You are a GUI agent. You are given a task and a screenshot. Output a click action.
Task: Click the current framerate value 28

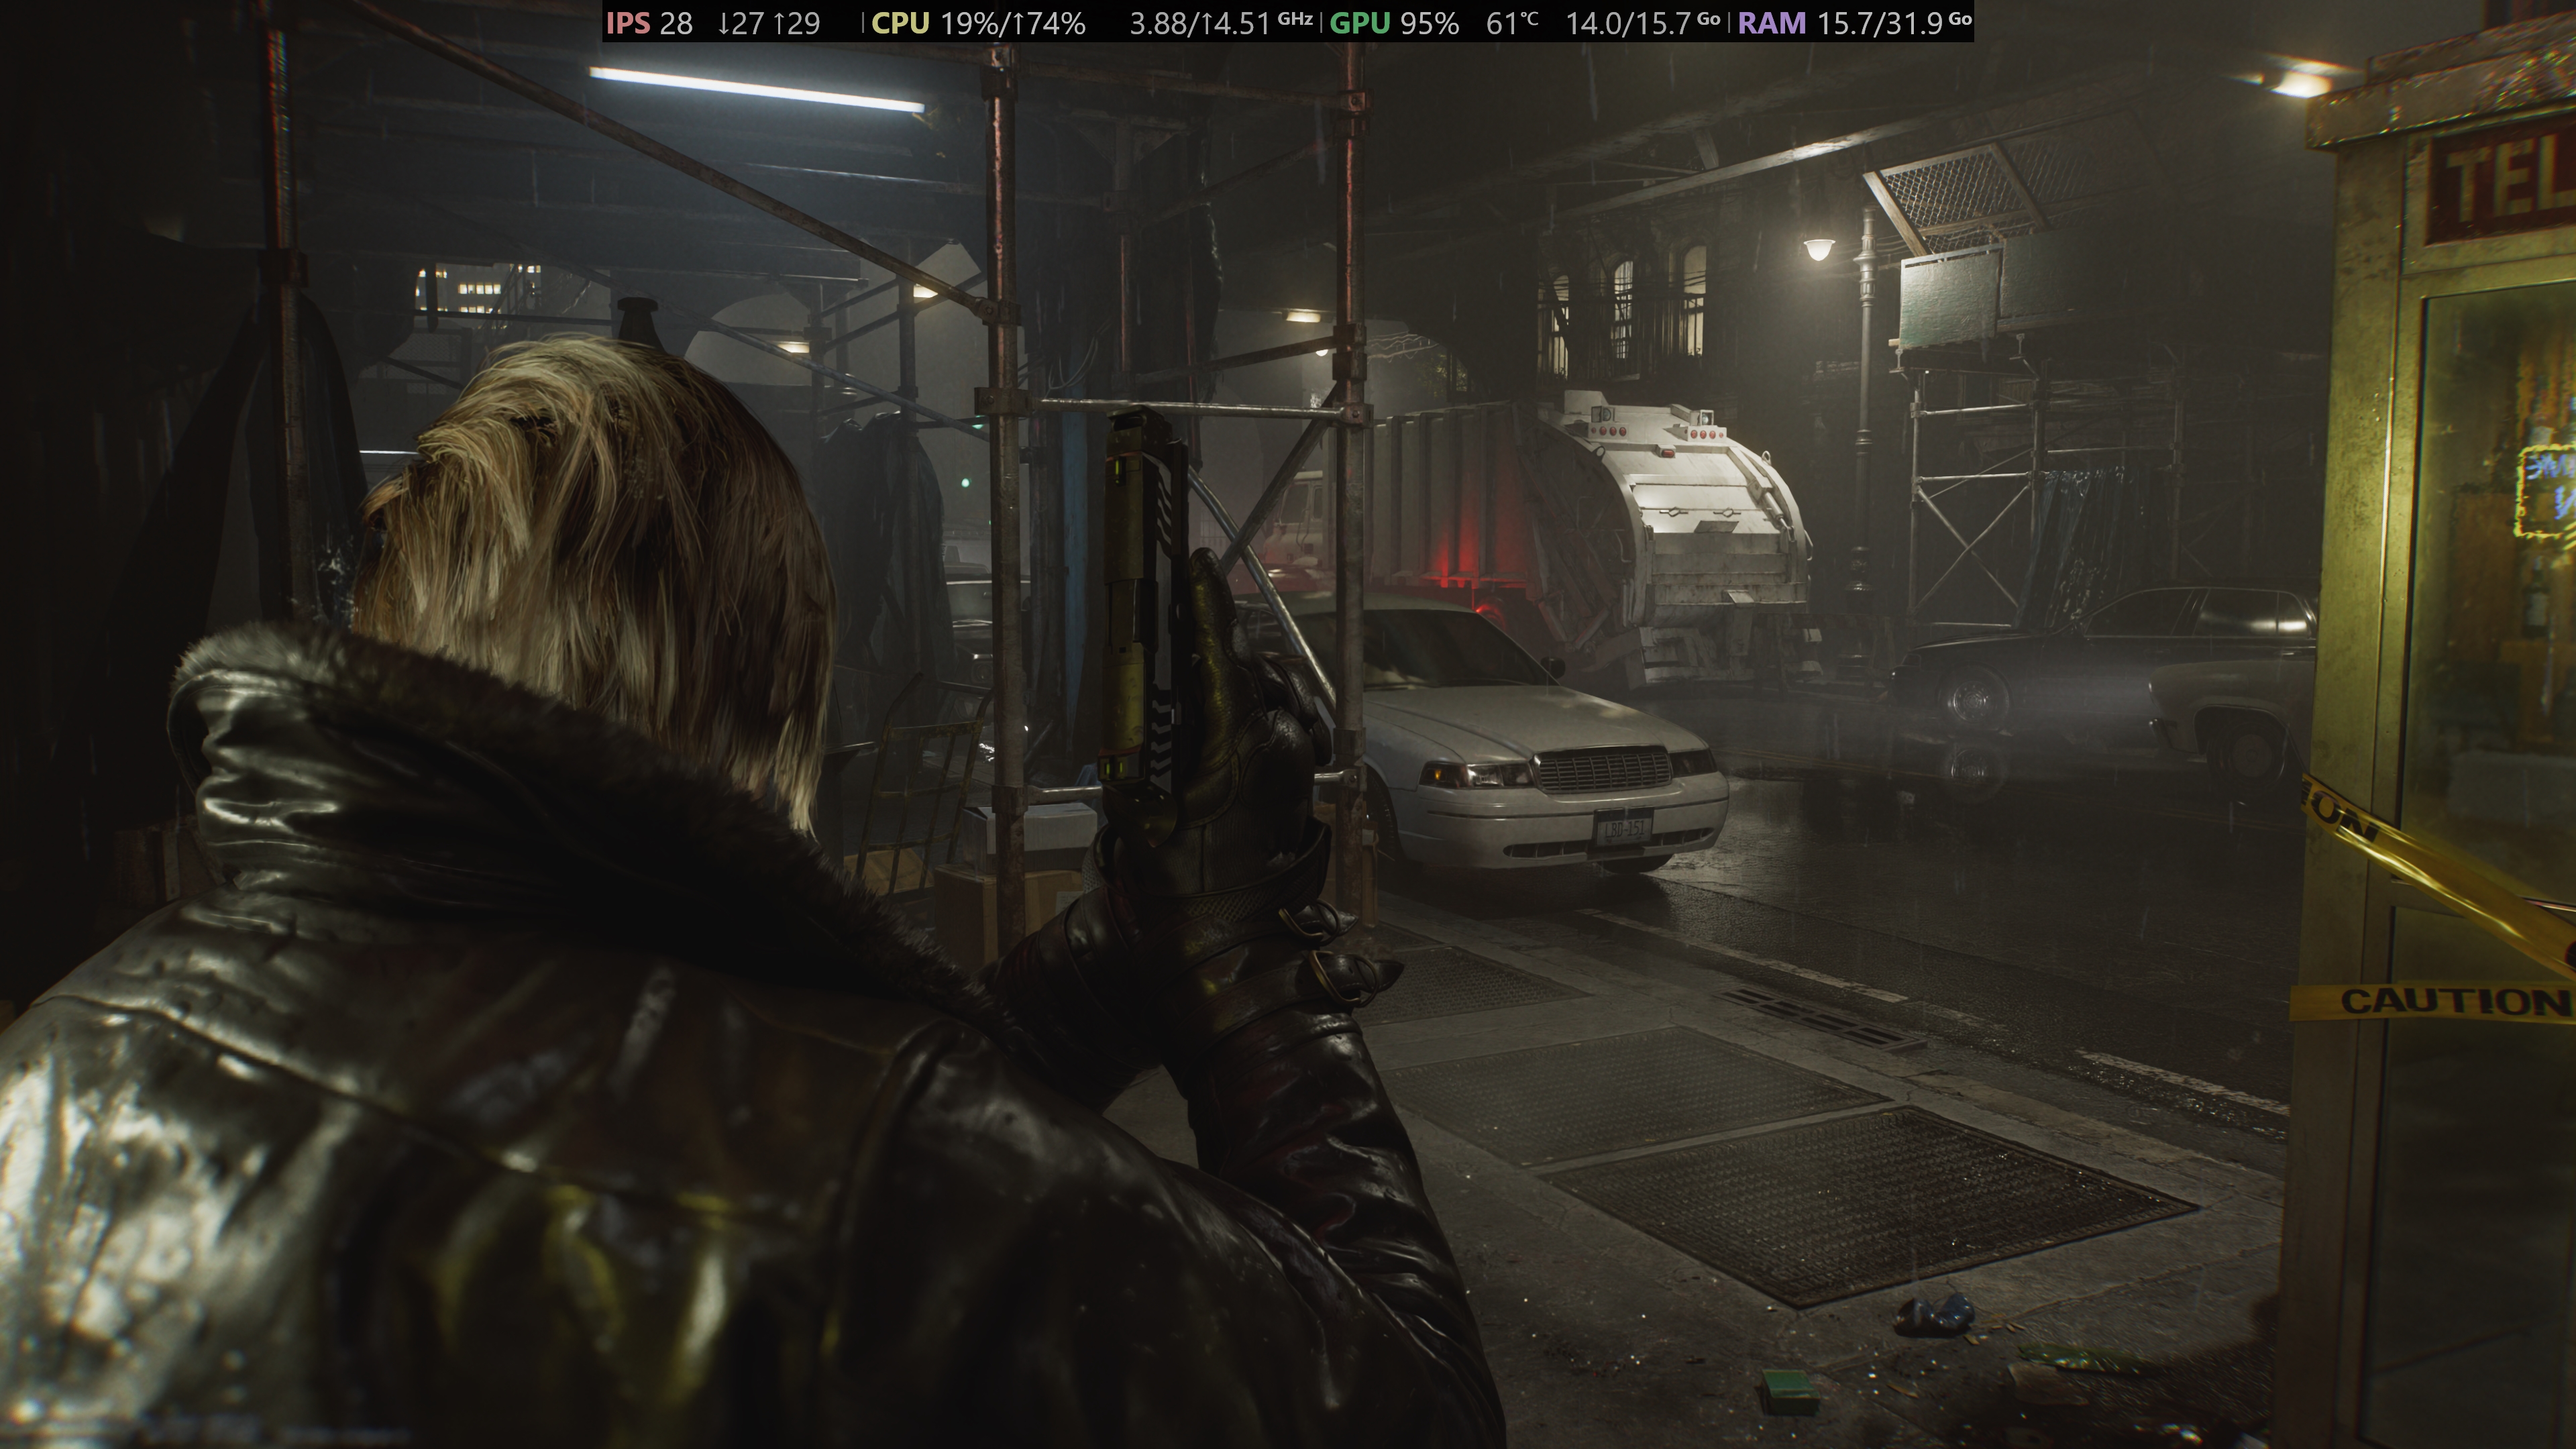676,23
